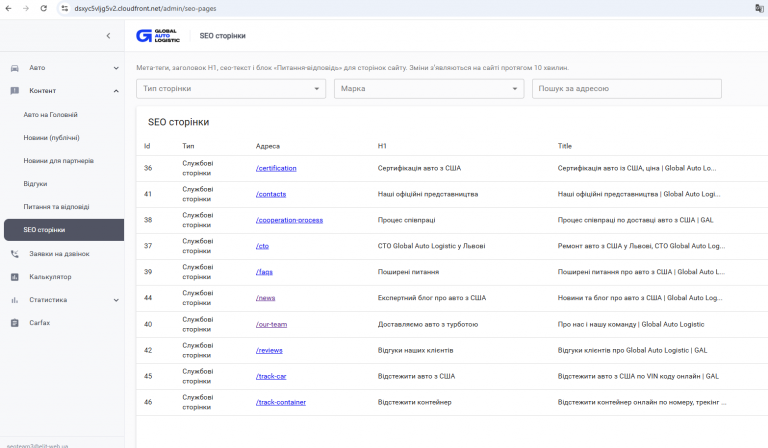Open the /contacts page link
The image size is (768, 448).
pos(271,194)
